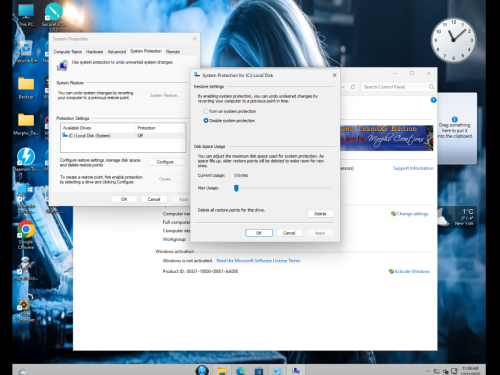The width and height of the screenshot is (500, 375).
Task: Open Microsoft Edge from the taskbar
Action: (x=240, y=371)
